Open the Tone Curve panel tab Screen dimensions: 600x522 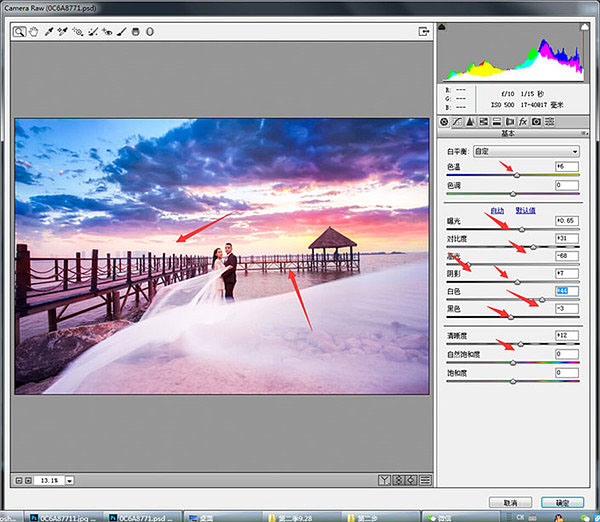coord(458,122)
